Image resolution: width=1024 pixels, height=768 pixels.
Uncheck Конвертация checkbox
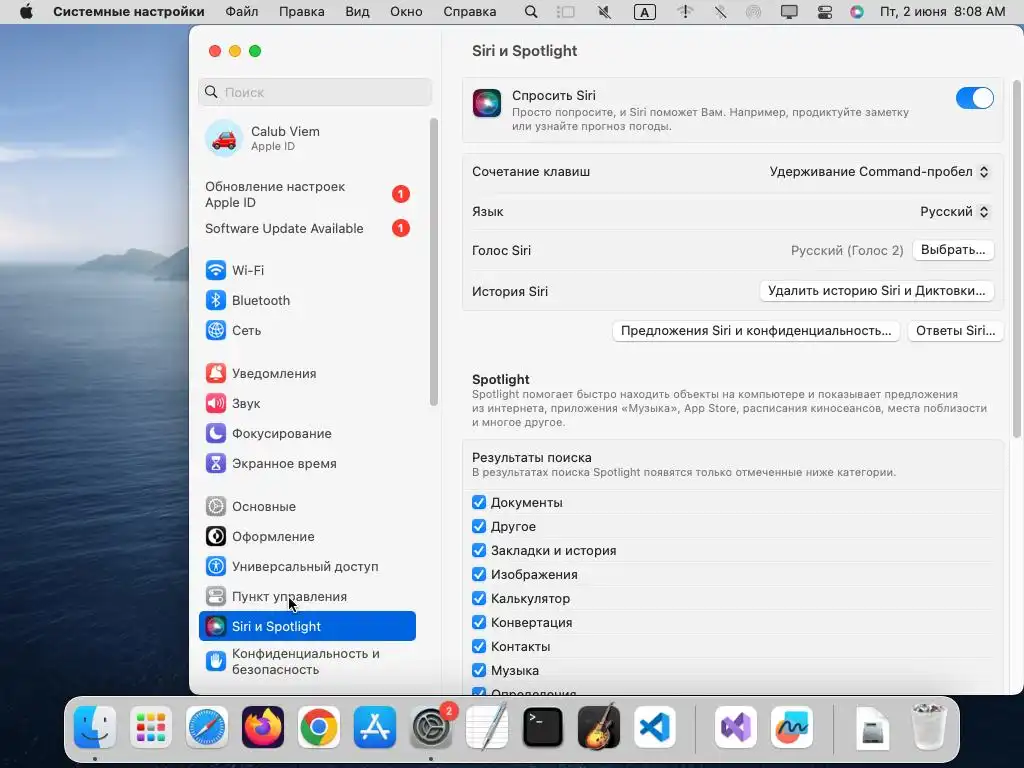coord(479,622)
